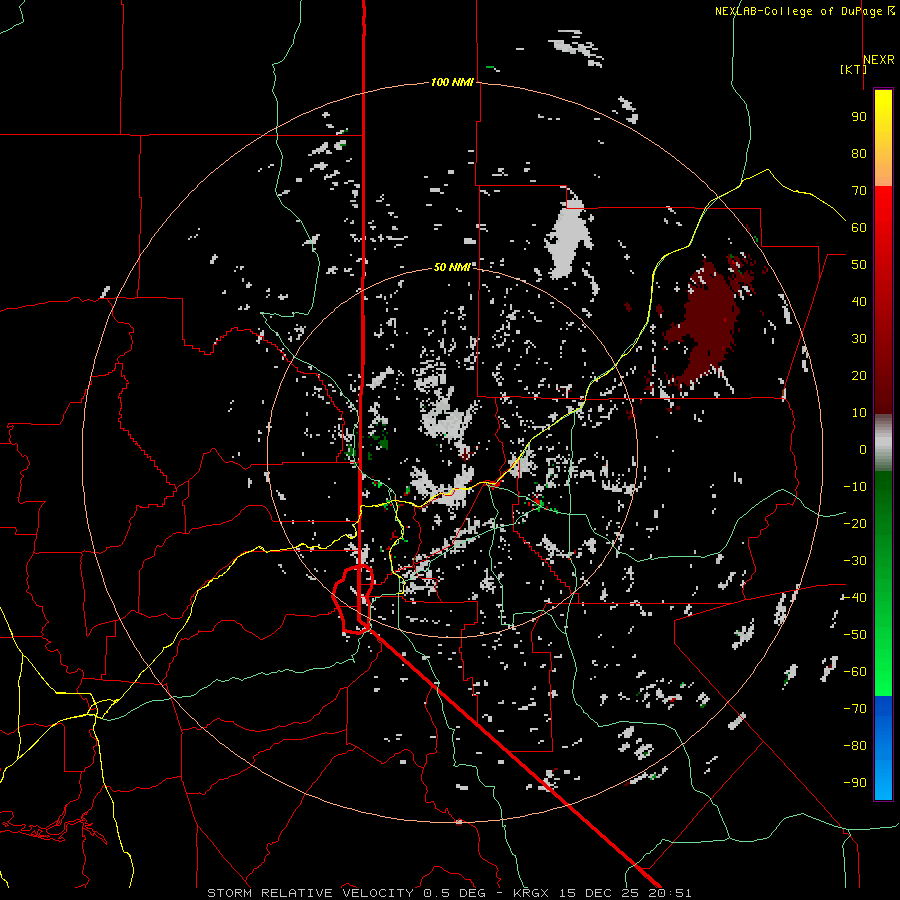Viewport: 900px width, 900px height.
Task: Click the -90 value on velocity scale
Action: coord(855,782)
